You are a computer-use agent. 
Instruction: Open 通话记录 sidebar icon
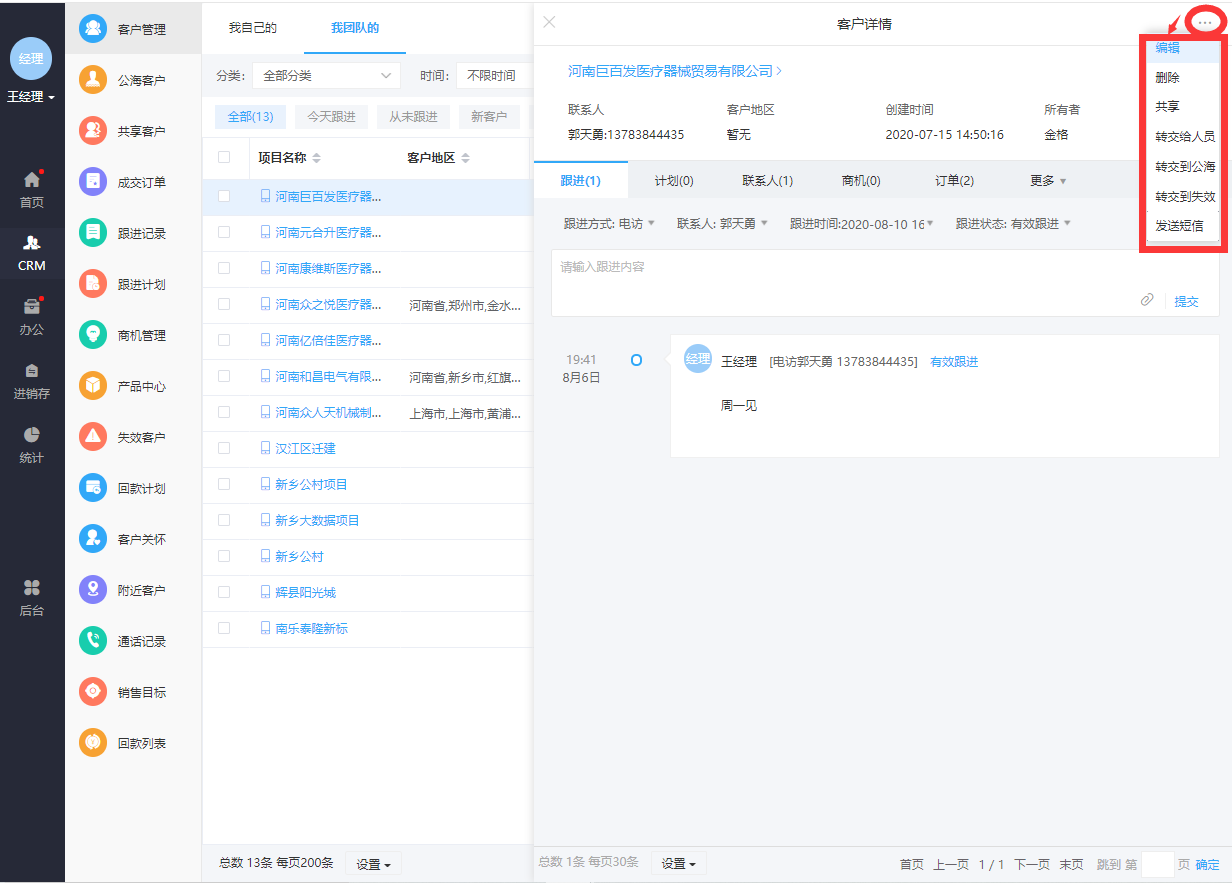click(x=93, y=641)
